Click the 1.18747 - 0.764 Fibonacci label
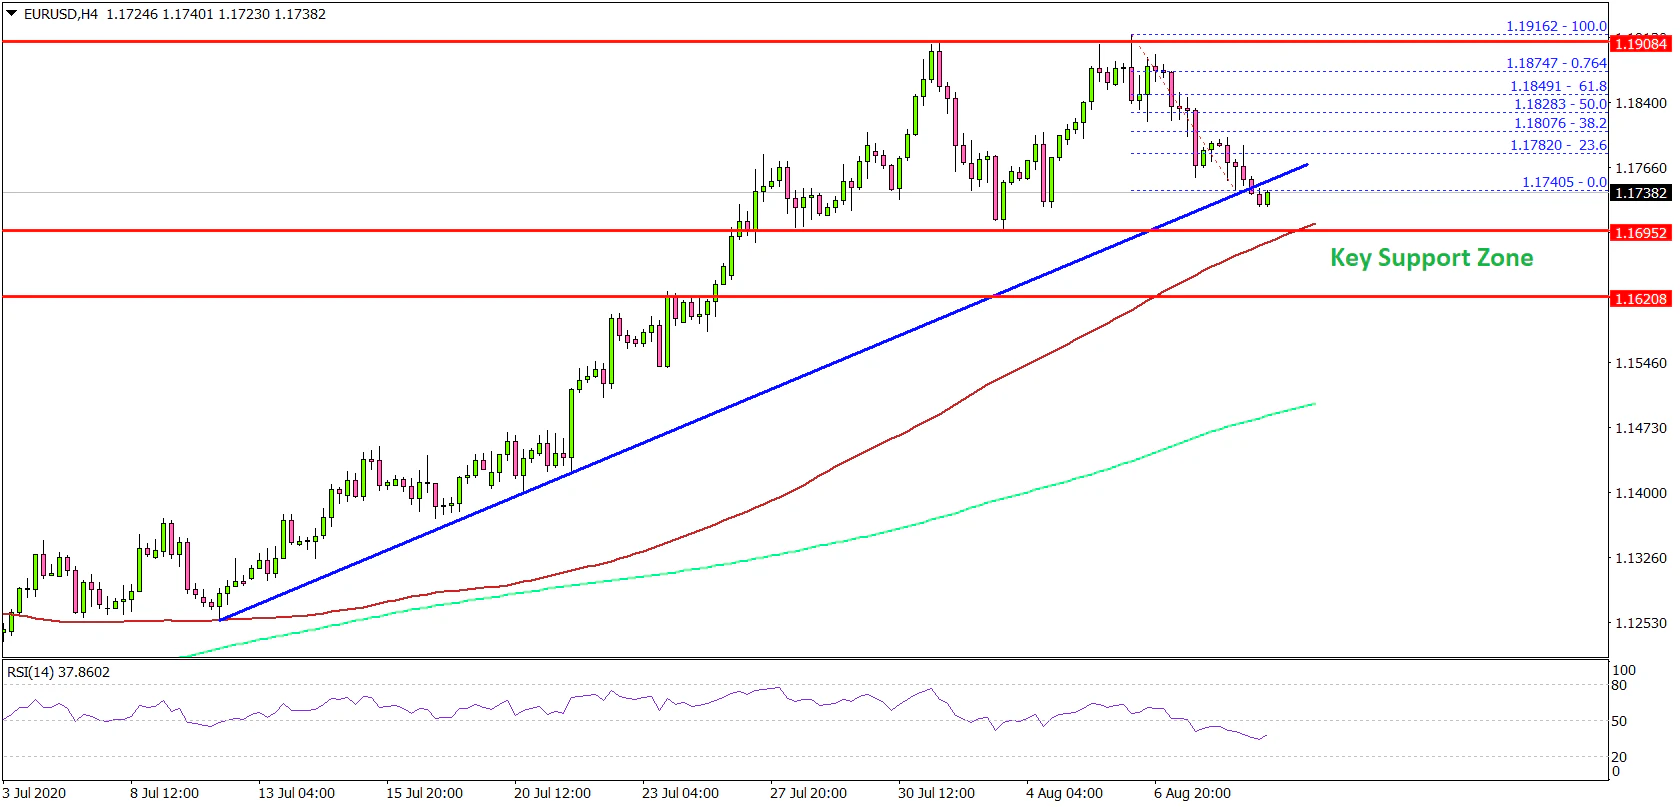Image resolution: width=1680 pixels, height=807 pixels. click(x=1556, y=63)
